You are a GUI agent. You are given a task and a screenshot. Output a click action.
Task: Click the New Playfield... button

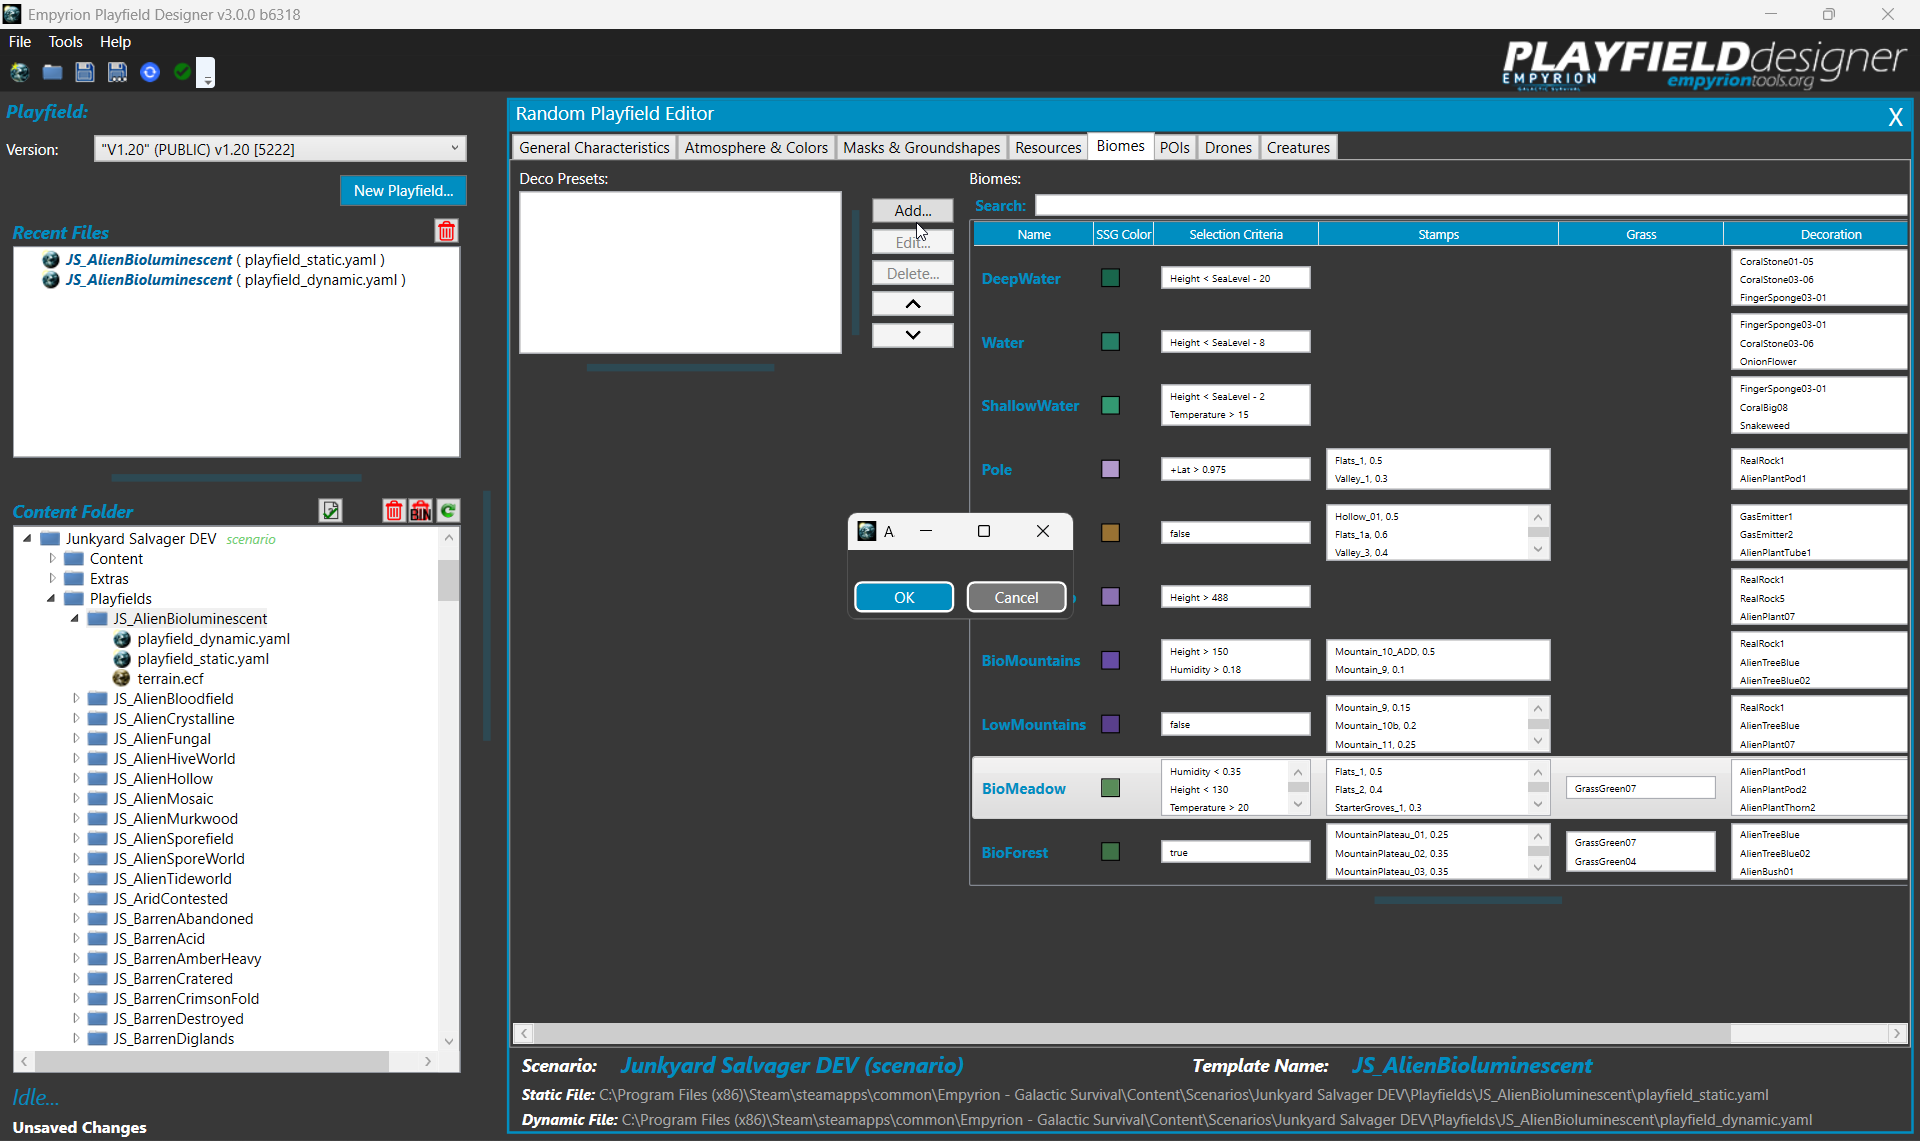tap(403, 190)
